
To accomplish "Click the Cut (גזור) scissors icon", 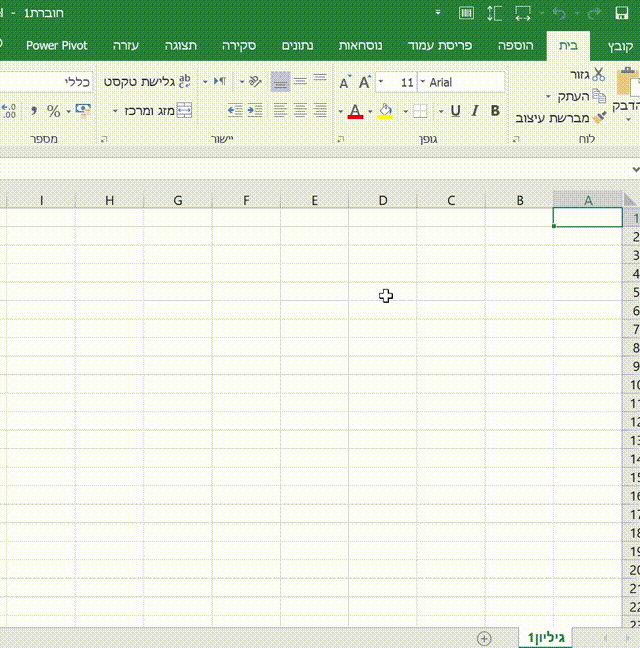I will click(598, 75).
